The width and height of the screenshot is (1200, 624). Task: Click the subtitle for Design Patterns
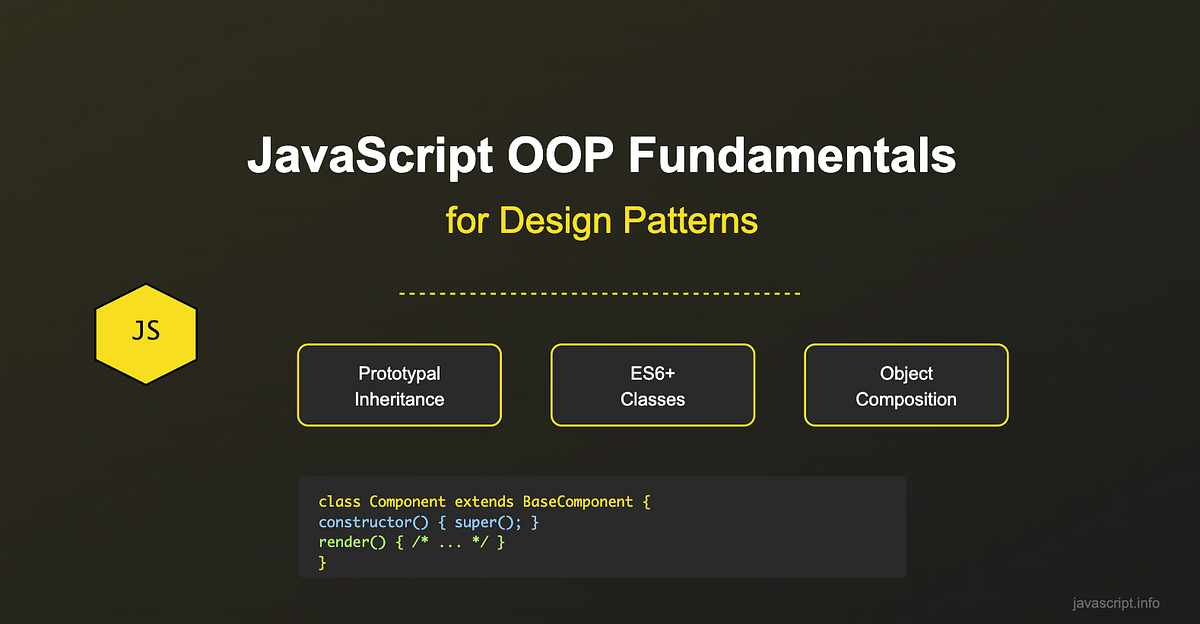[x=602, y=221]
